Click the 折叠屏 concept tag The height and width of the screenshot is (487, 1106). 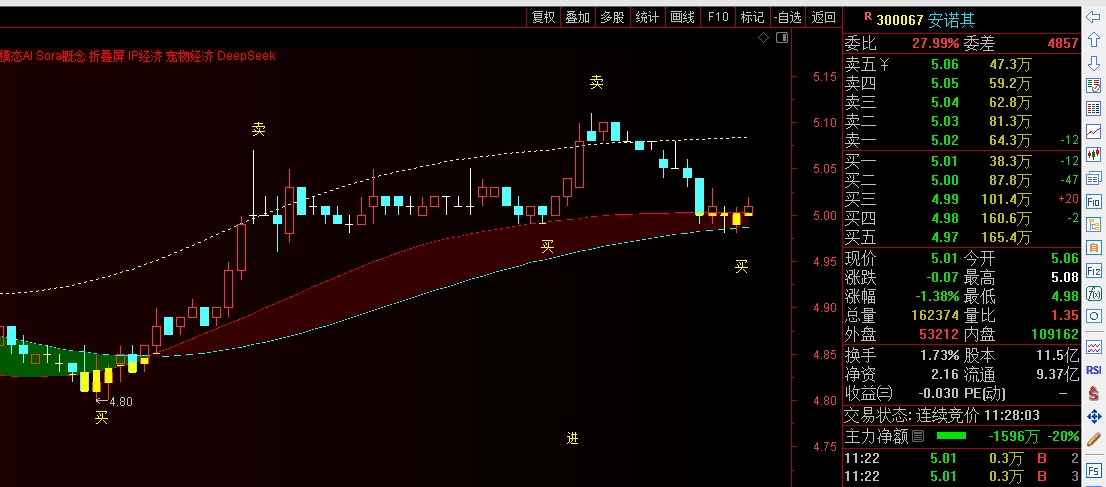coord(107,56)
